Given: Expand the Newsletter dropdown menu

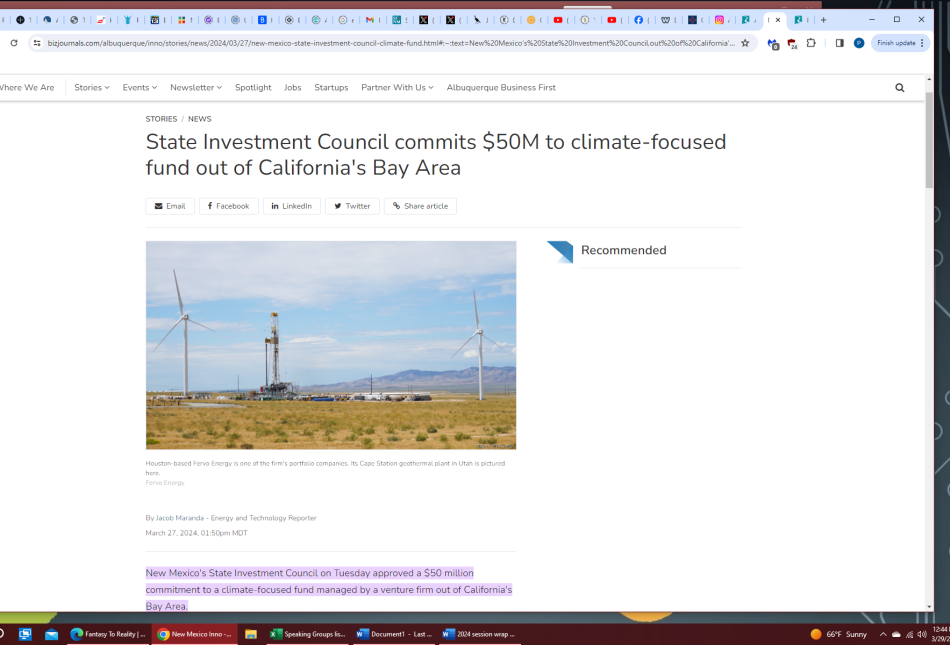Looking at the screenshot, I should pos(195,88).
